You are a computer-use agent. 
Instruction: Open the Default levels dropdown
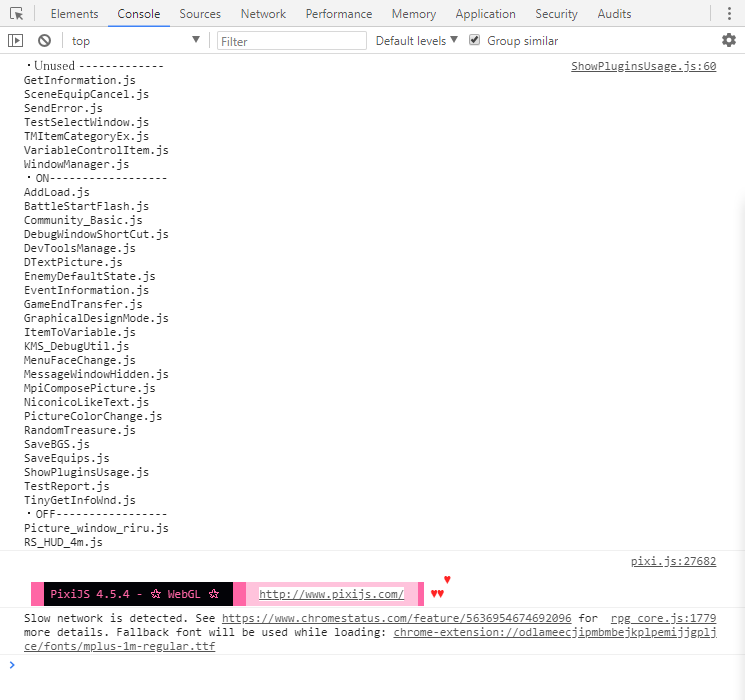click(x=417, y=41)
